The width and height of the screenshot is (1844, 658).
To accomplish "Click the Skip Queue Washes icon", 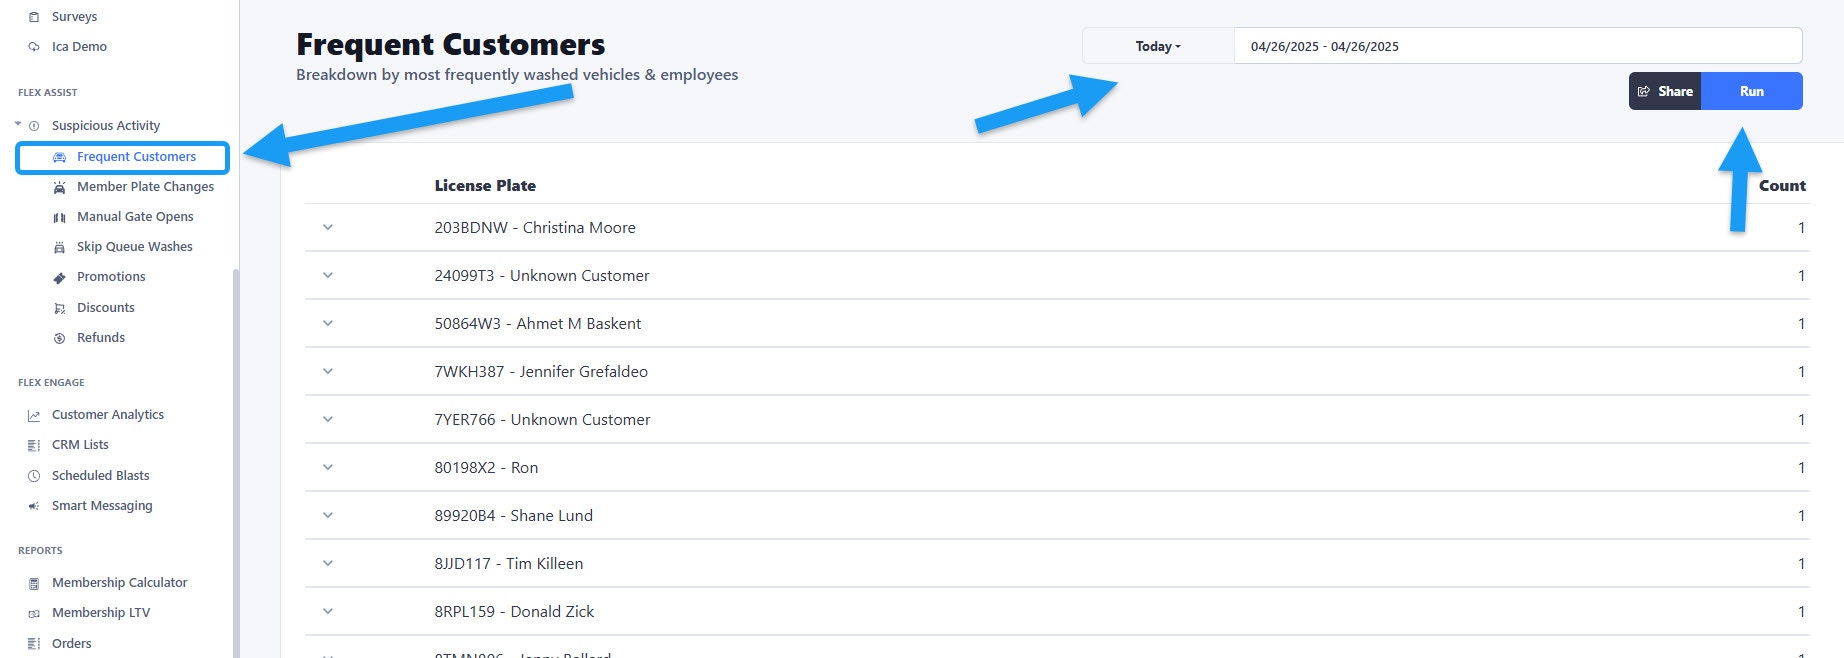I will coord(59,247).
